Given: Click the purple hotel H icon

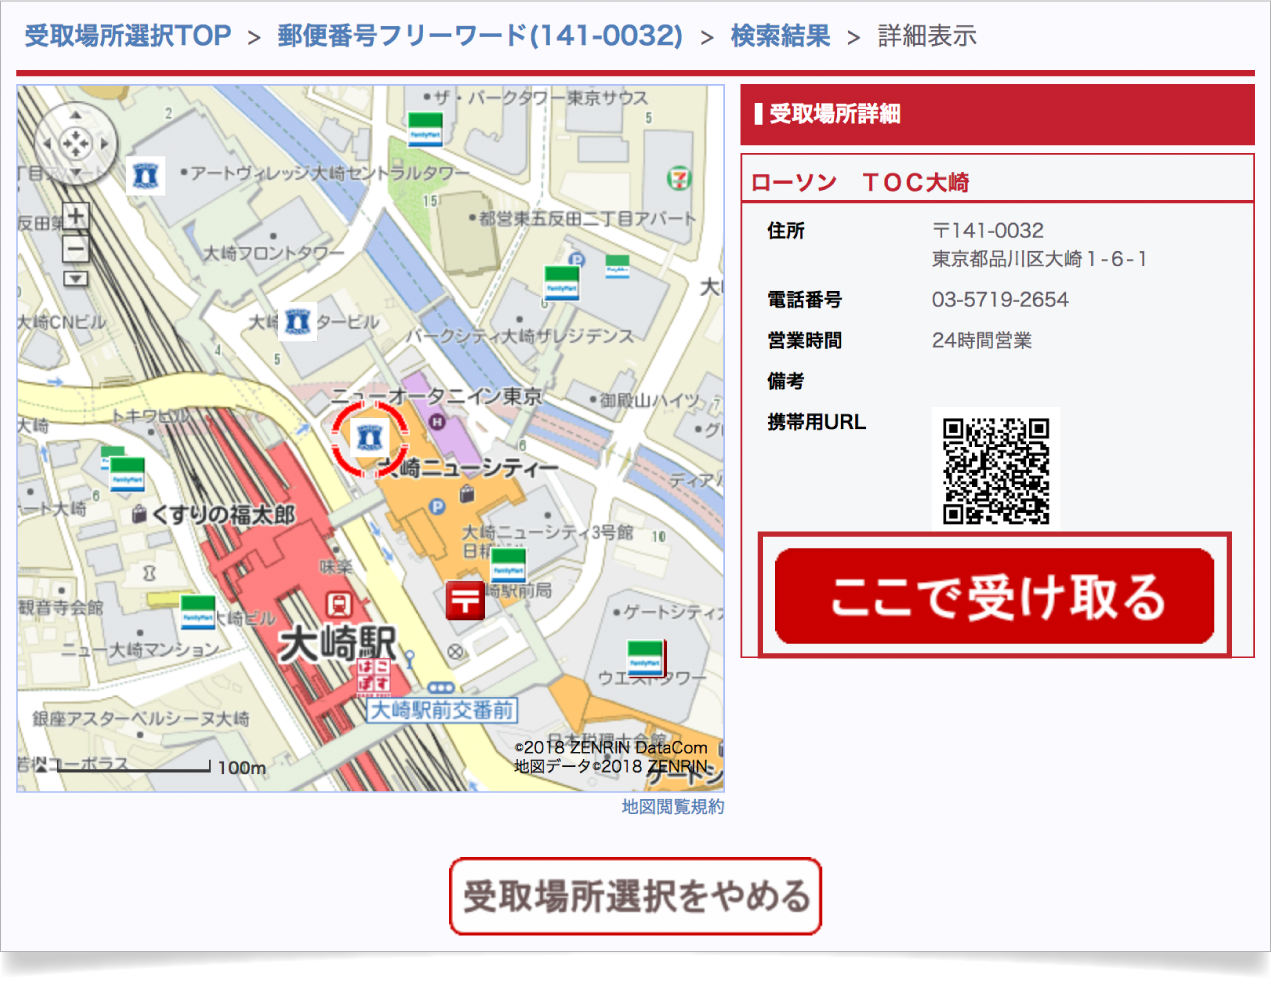Looking at the screenshot, I should [x=437, y=422].
